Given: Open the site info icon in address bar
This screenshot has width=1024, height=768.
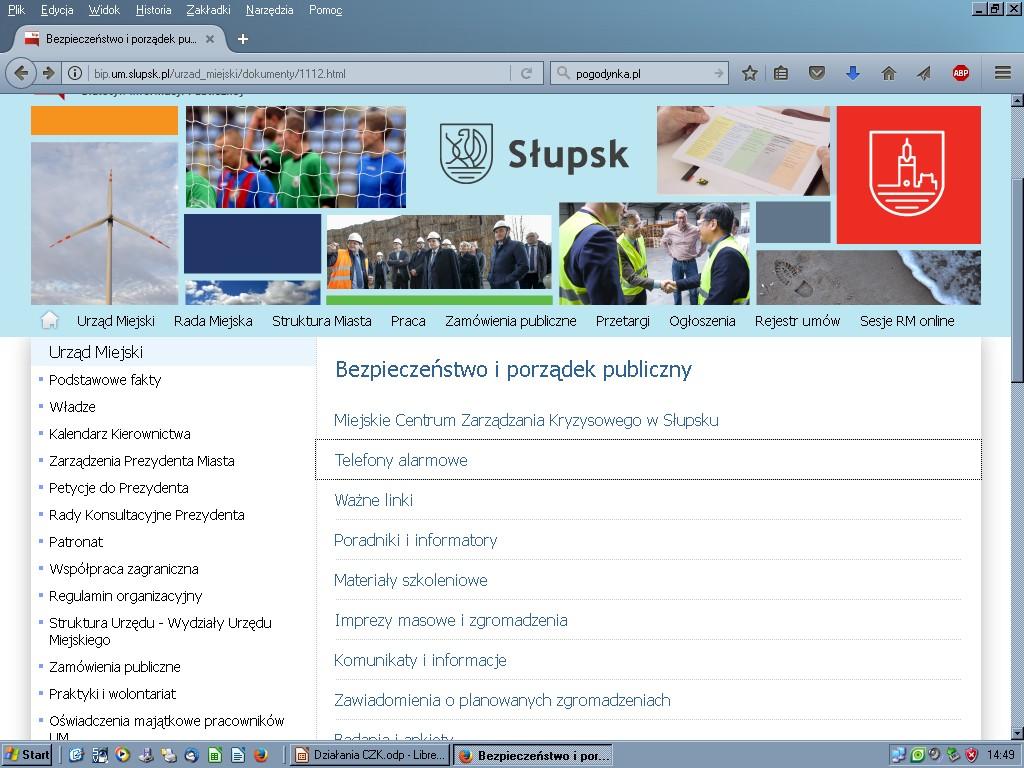Looking at the screenshot, I should pos(75,73).
